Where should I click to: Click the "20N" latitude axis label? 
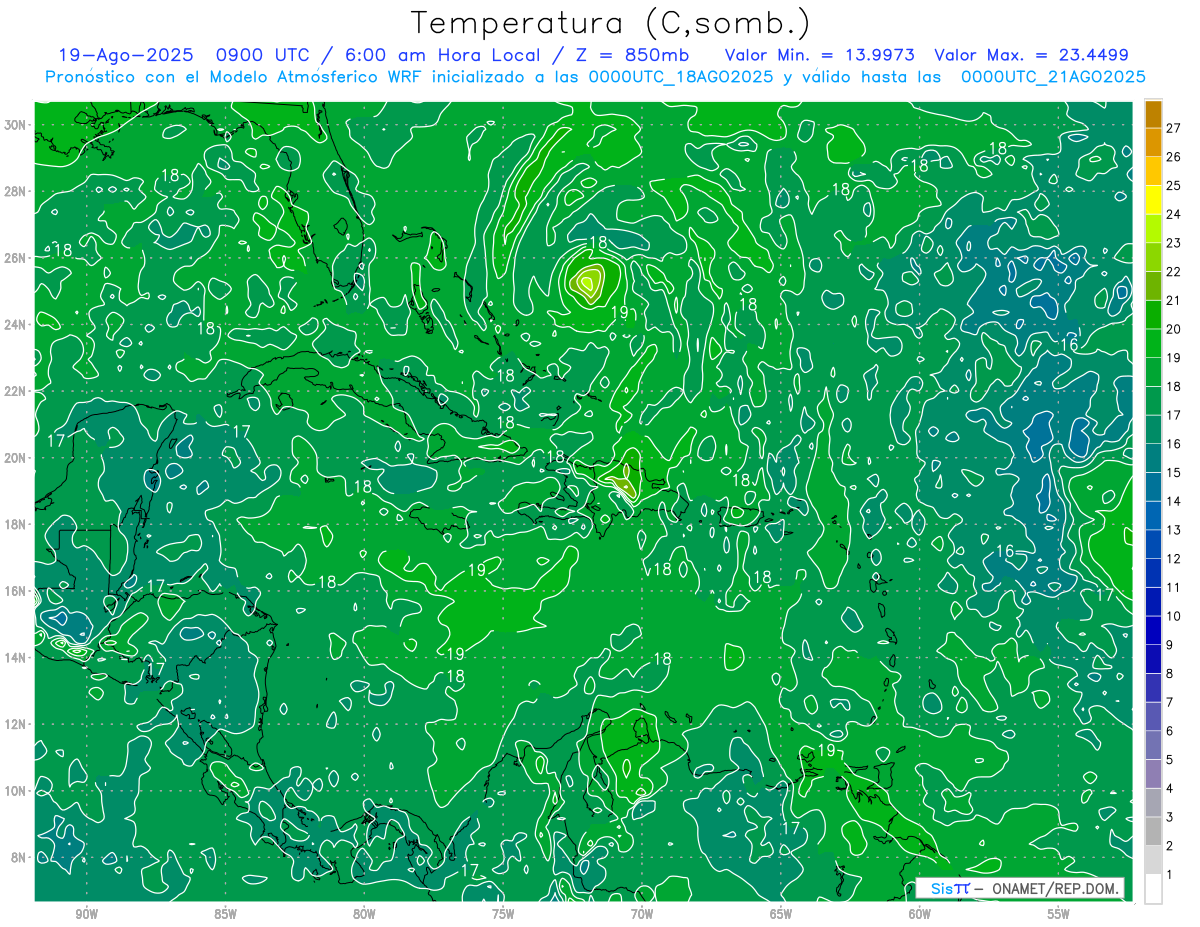click(x=16, y=458)
